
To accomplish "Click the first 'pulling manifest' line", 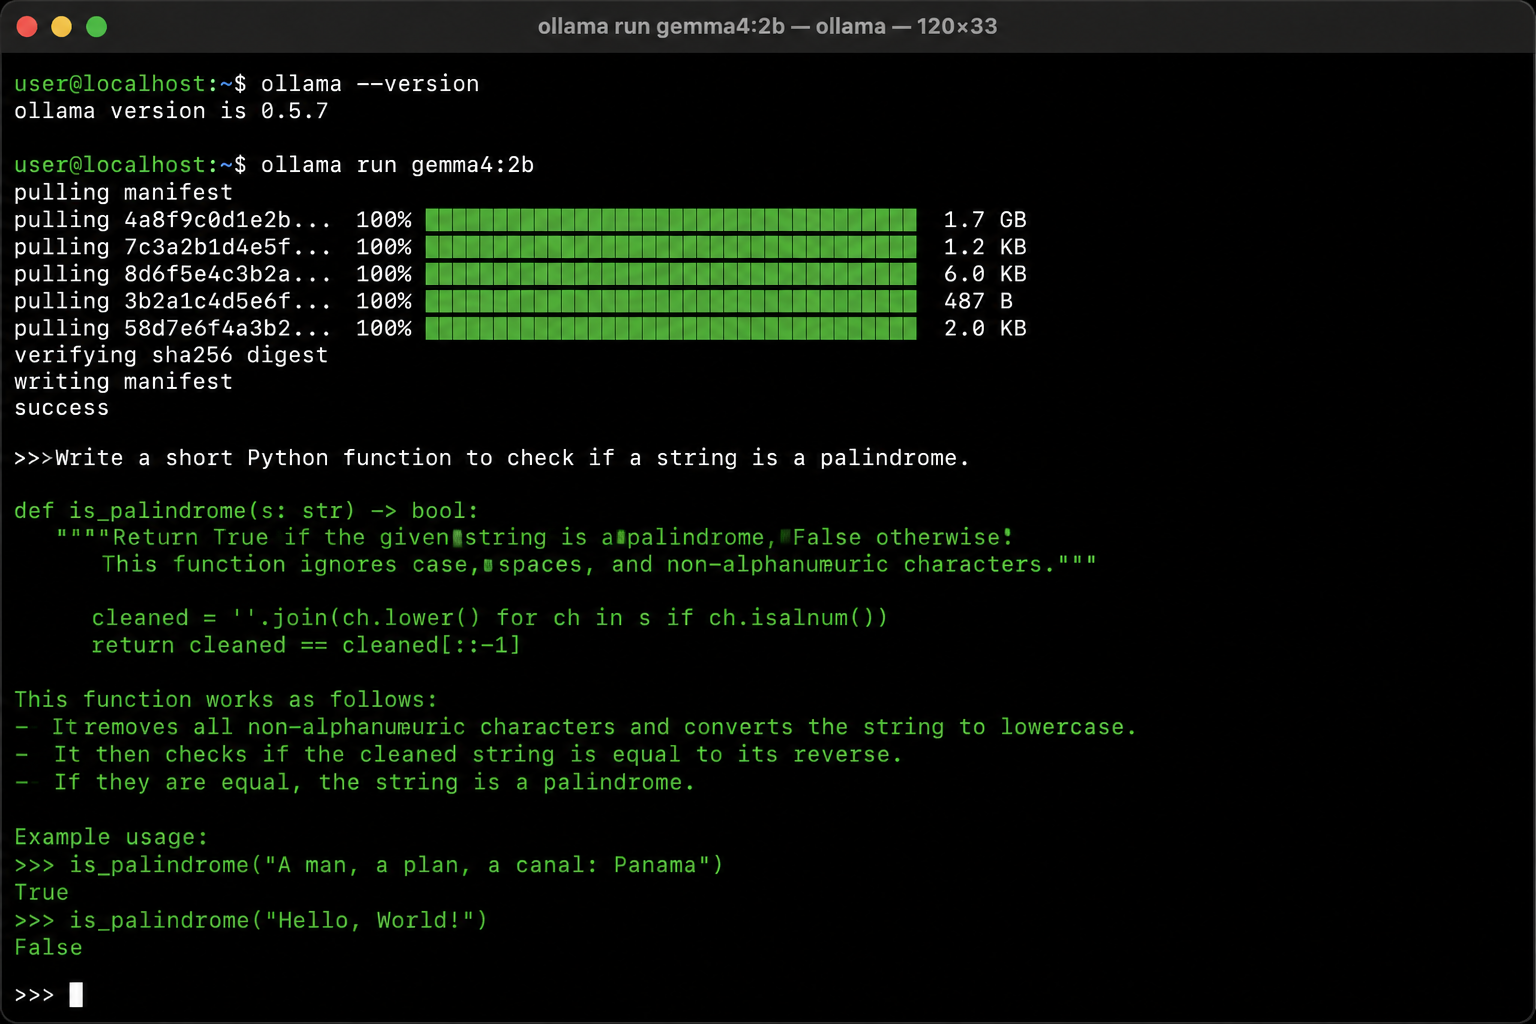I will click(123, 192).
